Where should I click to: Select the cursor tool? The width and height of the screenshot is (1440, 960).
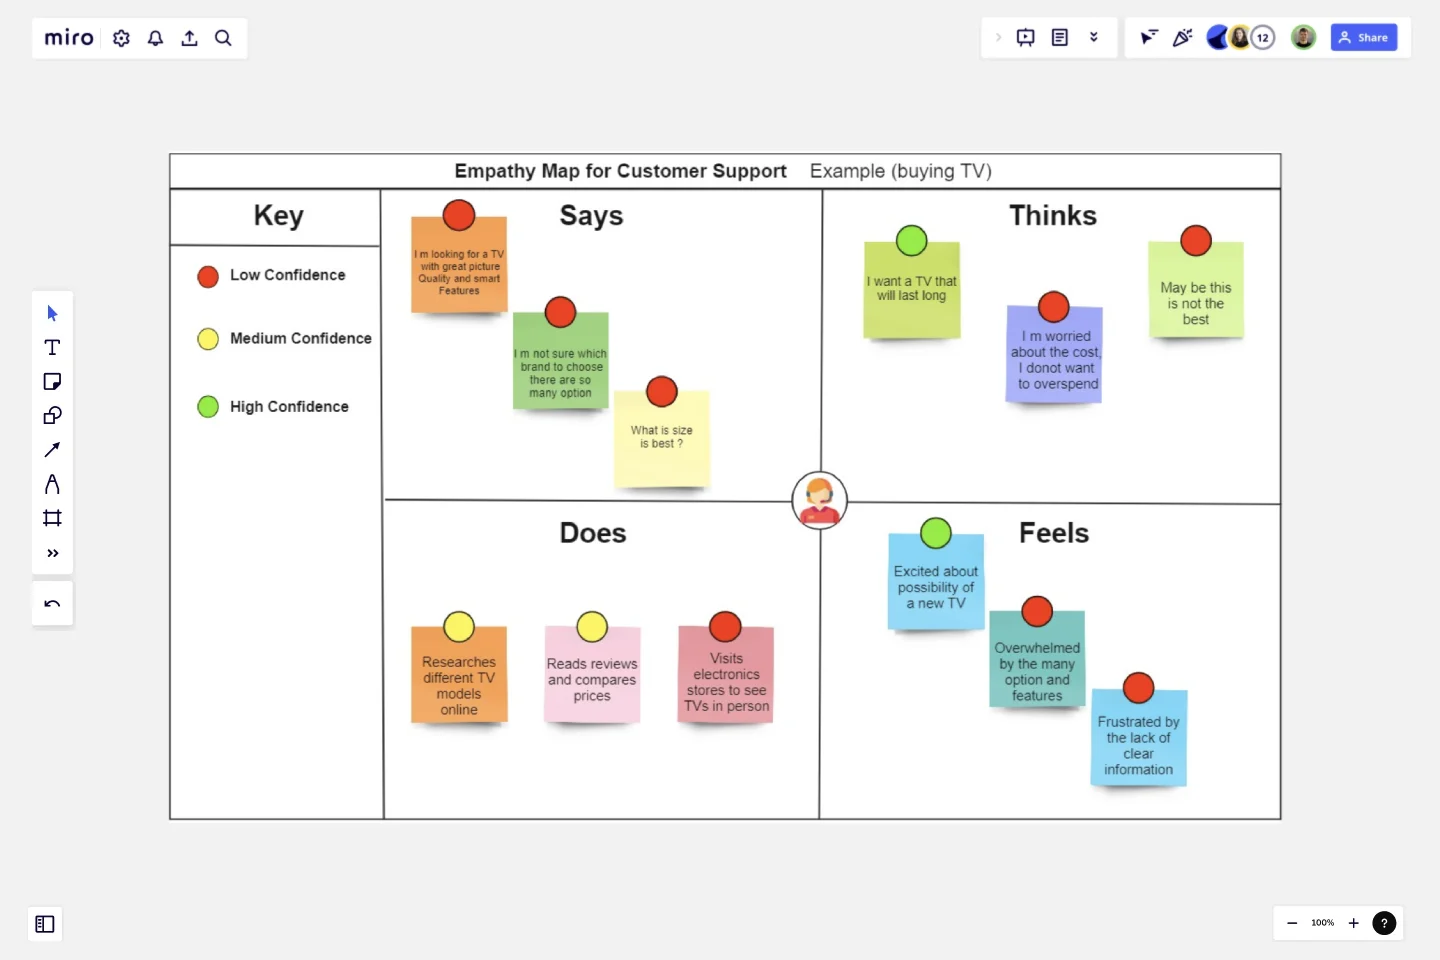pos(53,314)
